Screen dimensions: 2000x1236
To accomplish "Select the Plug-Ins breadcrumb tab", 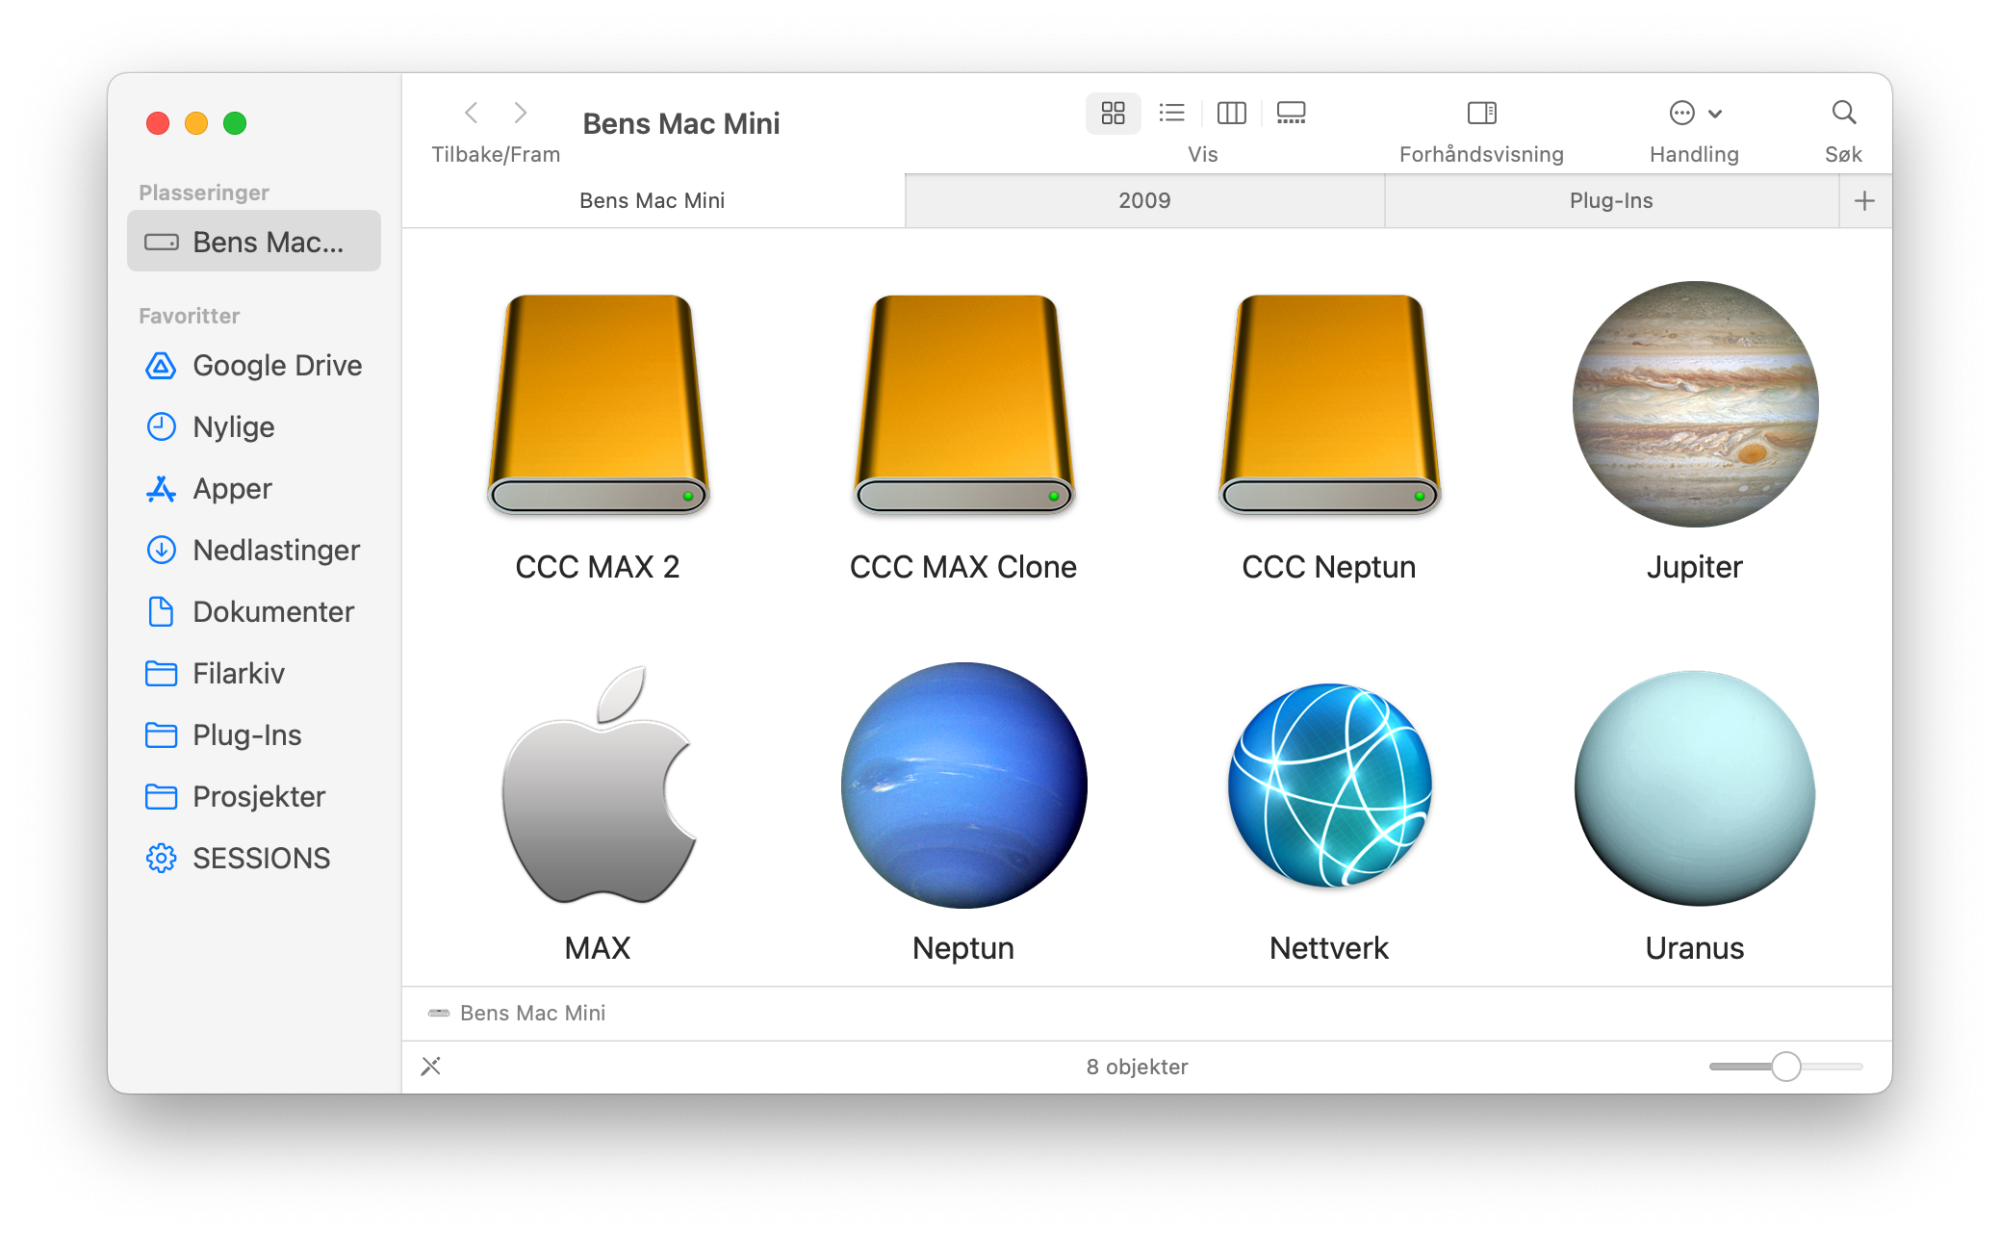I will (1611, 200).
